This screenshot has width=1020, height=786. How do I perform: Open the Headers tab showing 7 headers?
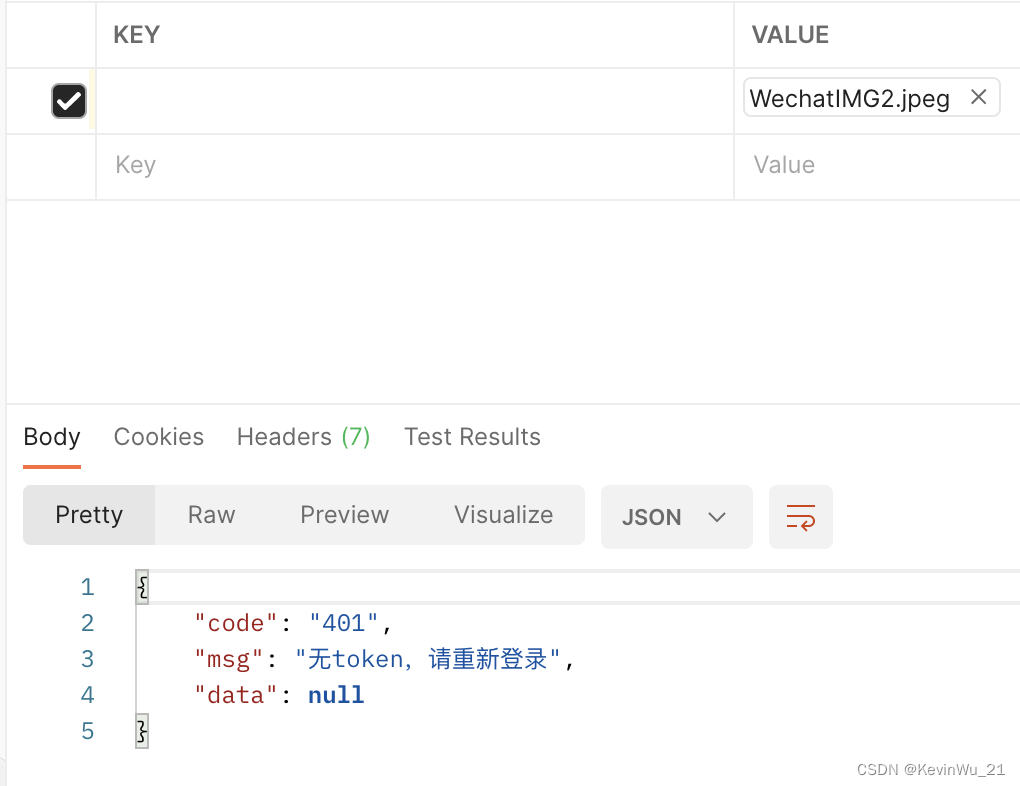pos(303,437)
